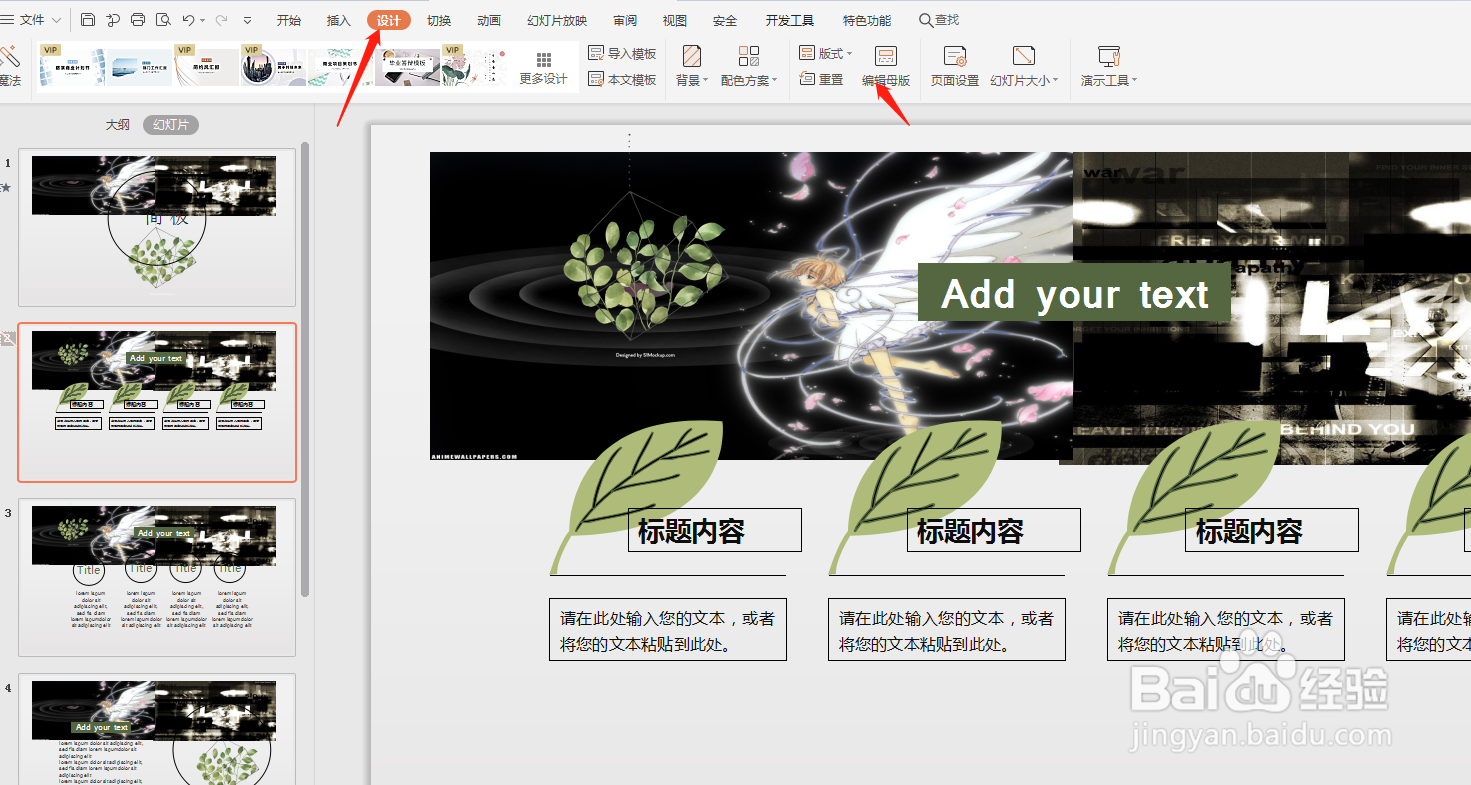Click the hidden-slide icon beside slide 2
The height and width of the screenshot is (785, 1471).
(8, 338)
